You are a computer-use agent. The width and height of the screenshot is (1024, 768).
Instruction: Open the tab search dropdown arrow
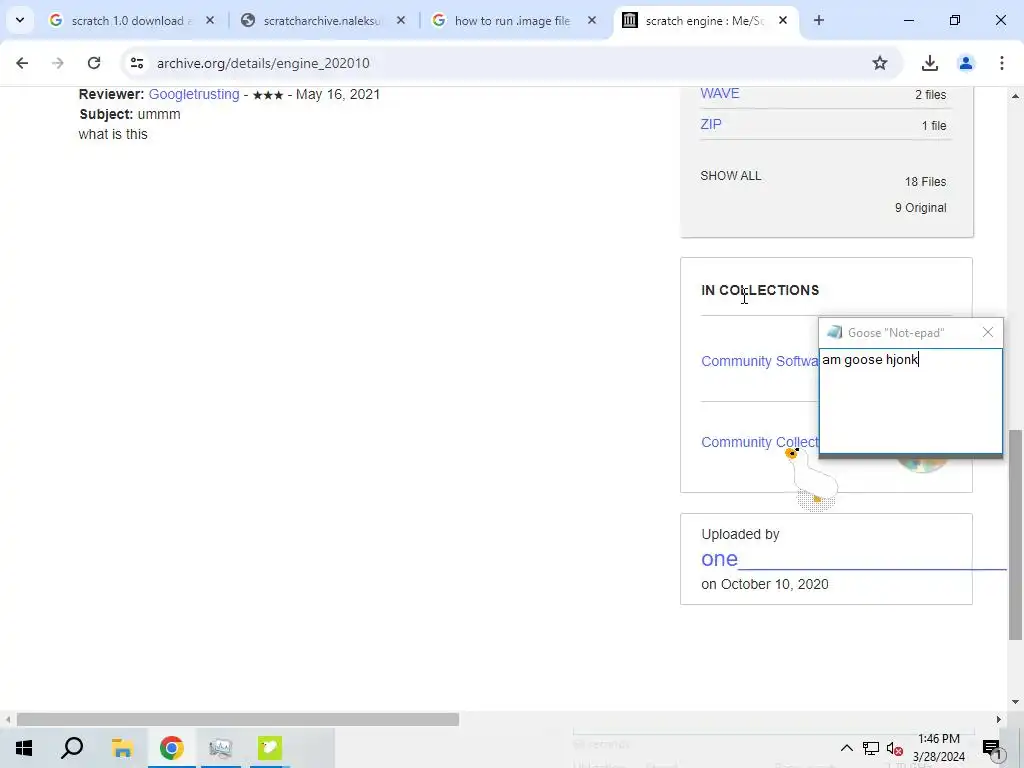click(20, 20)
